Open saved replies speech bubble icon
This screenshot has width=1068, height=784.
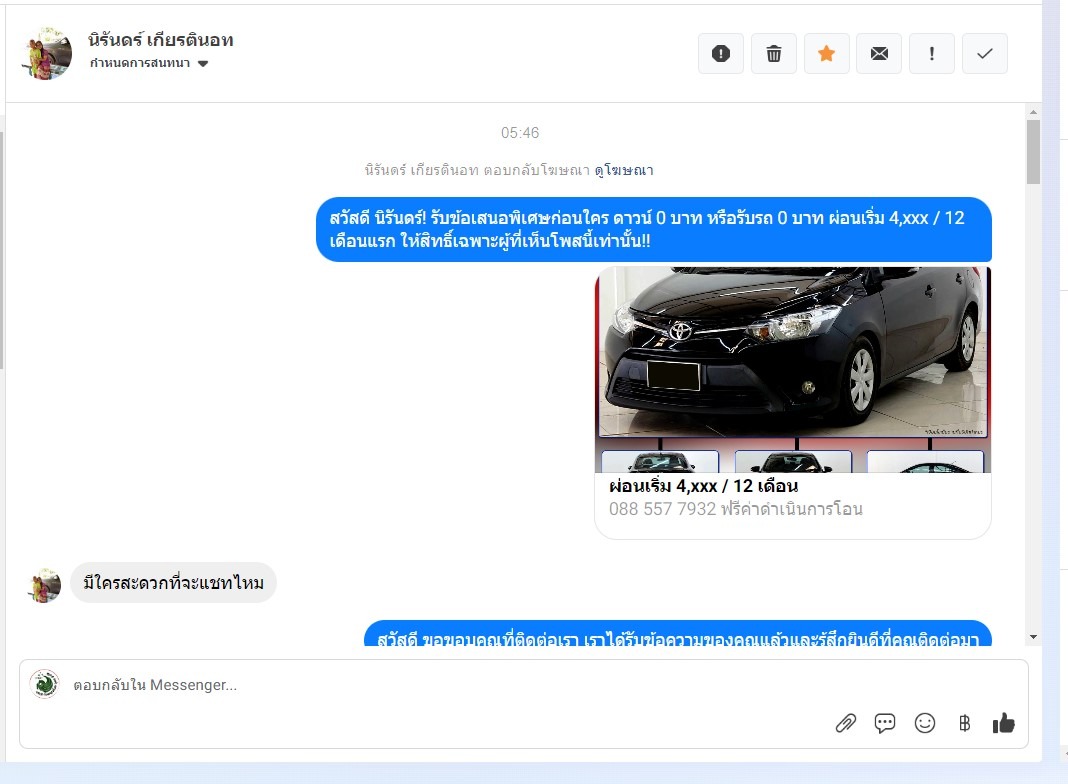coord(885,723)
